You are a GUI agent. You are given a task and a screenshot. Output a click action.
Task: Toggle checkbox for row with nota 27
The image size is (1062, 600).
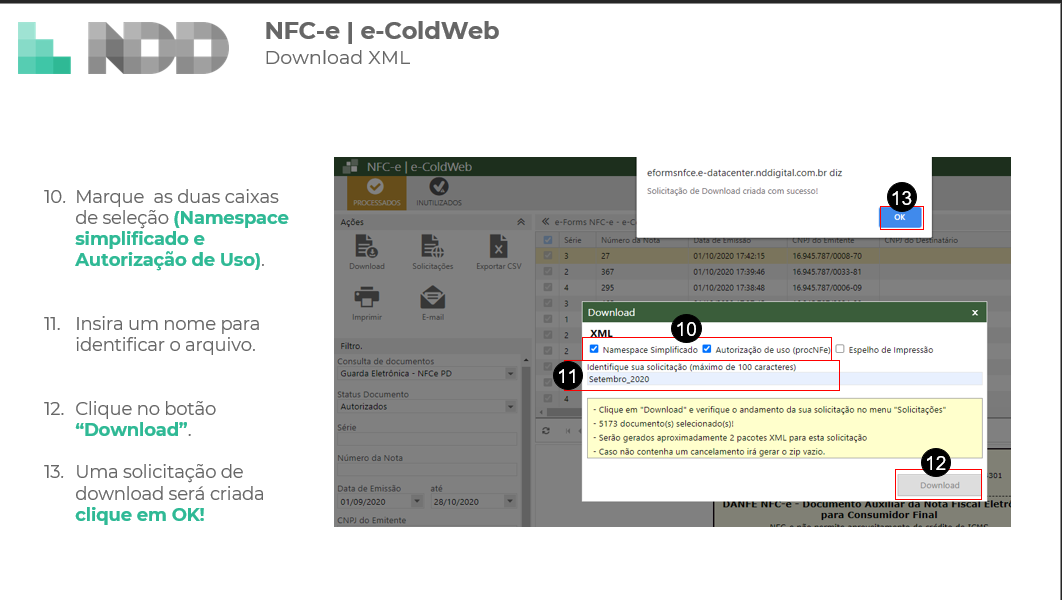(x=548, y=256)
